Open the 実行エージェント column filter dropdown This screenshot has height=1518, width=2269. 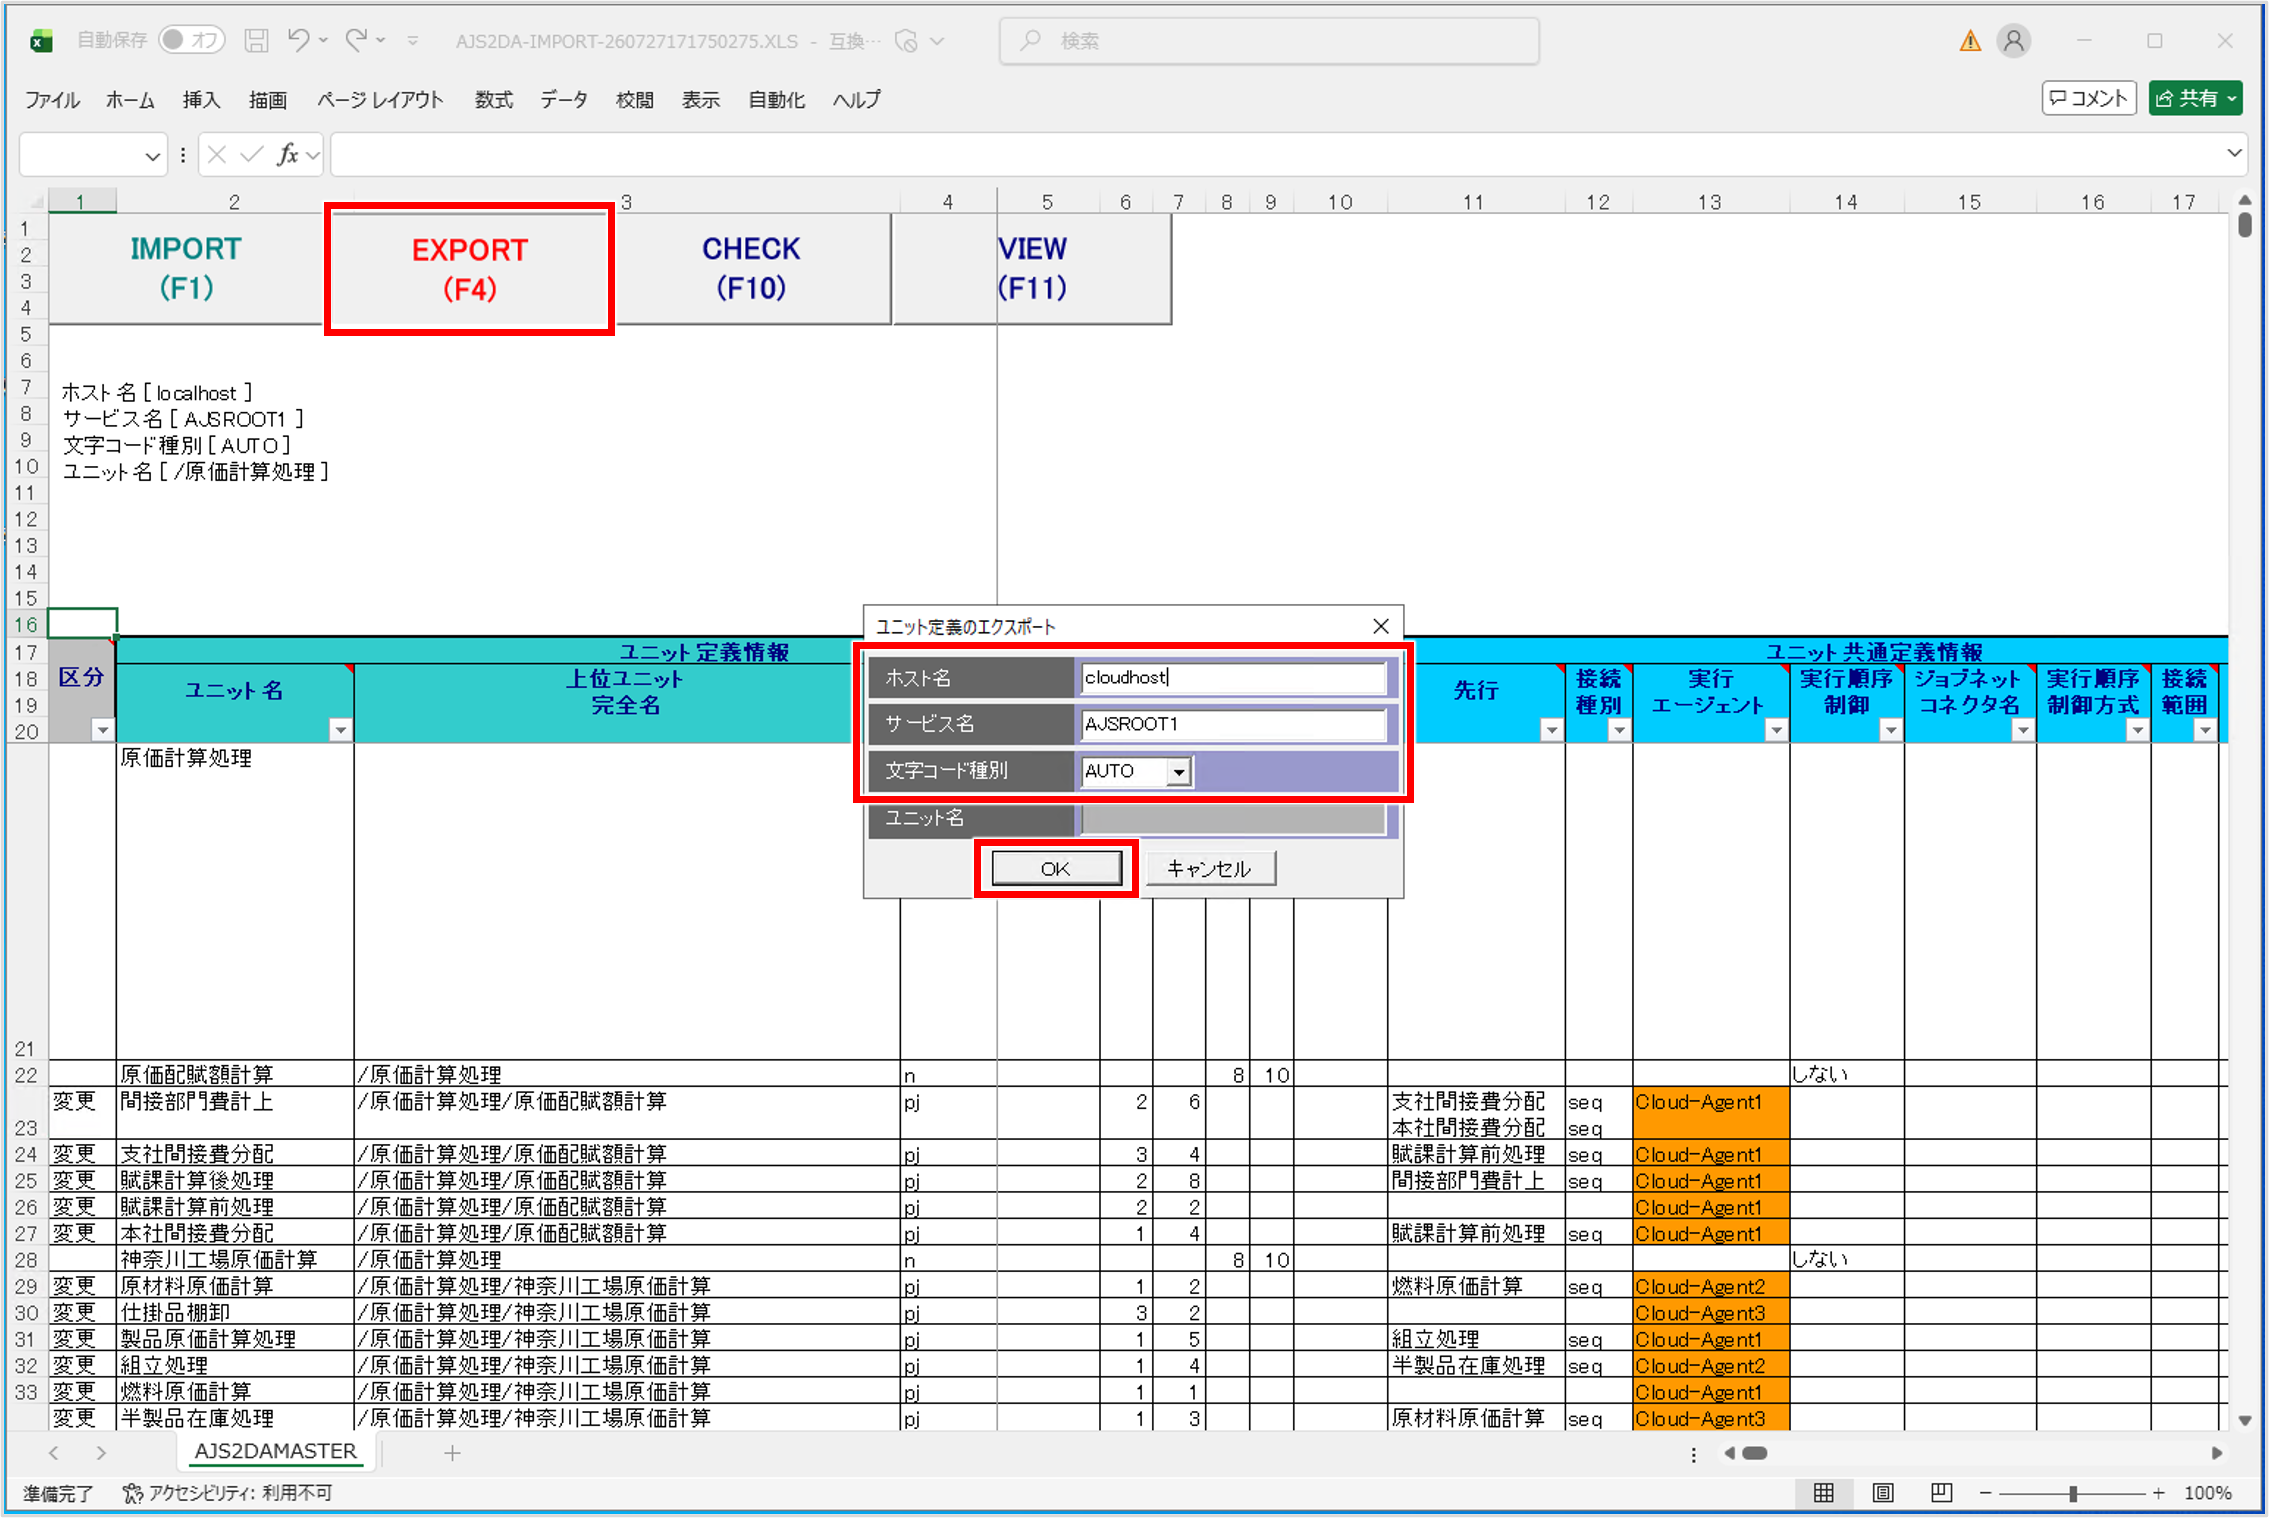pyautogui.click(x=1776, y=730)
